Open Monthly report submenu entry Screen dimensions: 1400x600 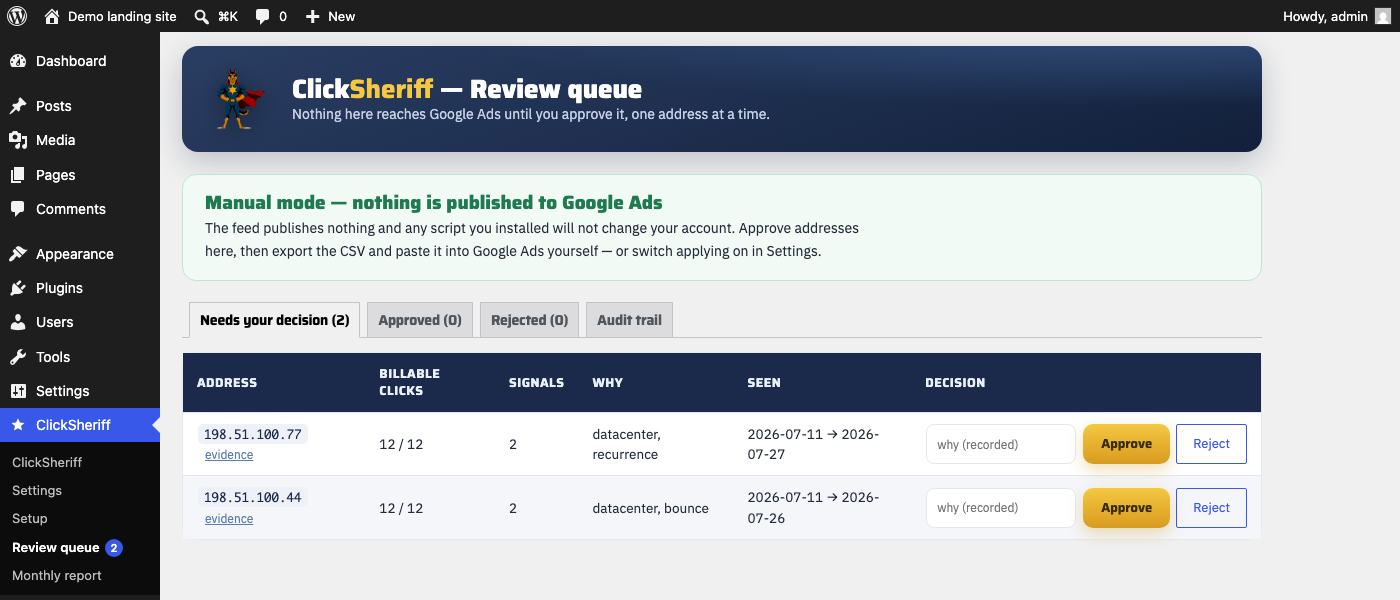pos(57,575)
